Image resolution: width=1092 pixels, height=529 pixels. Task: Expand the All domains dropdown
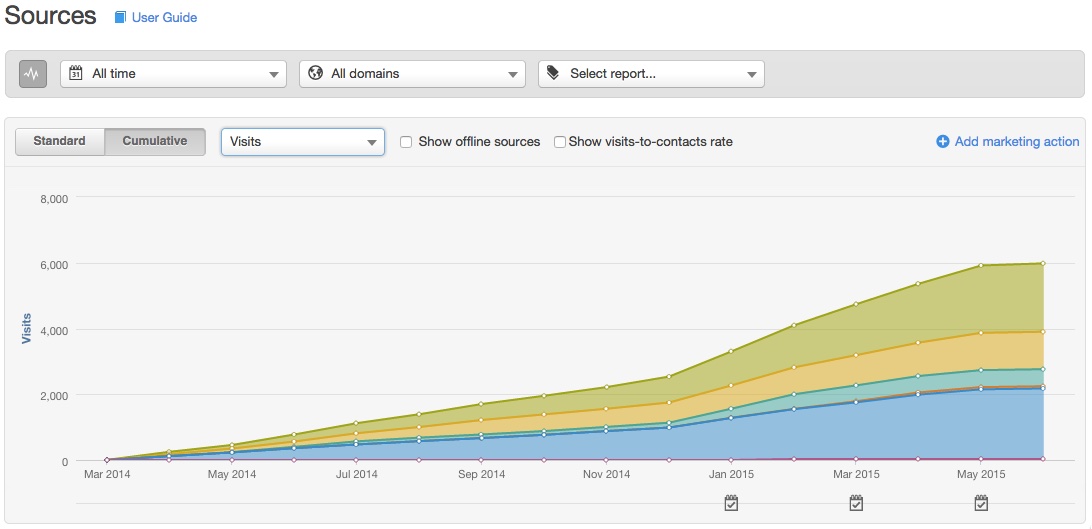pyautogui.click(x=412, y=74)
